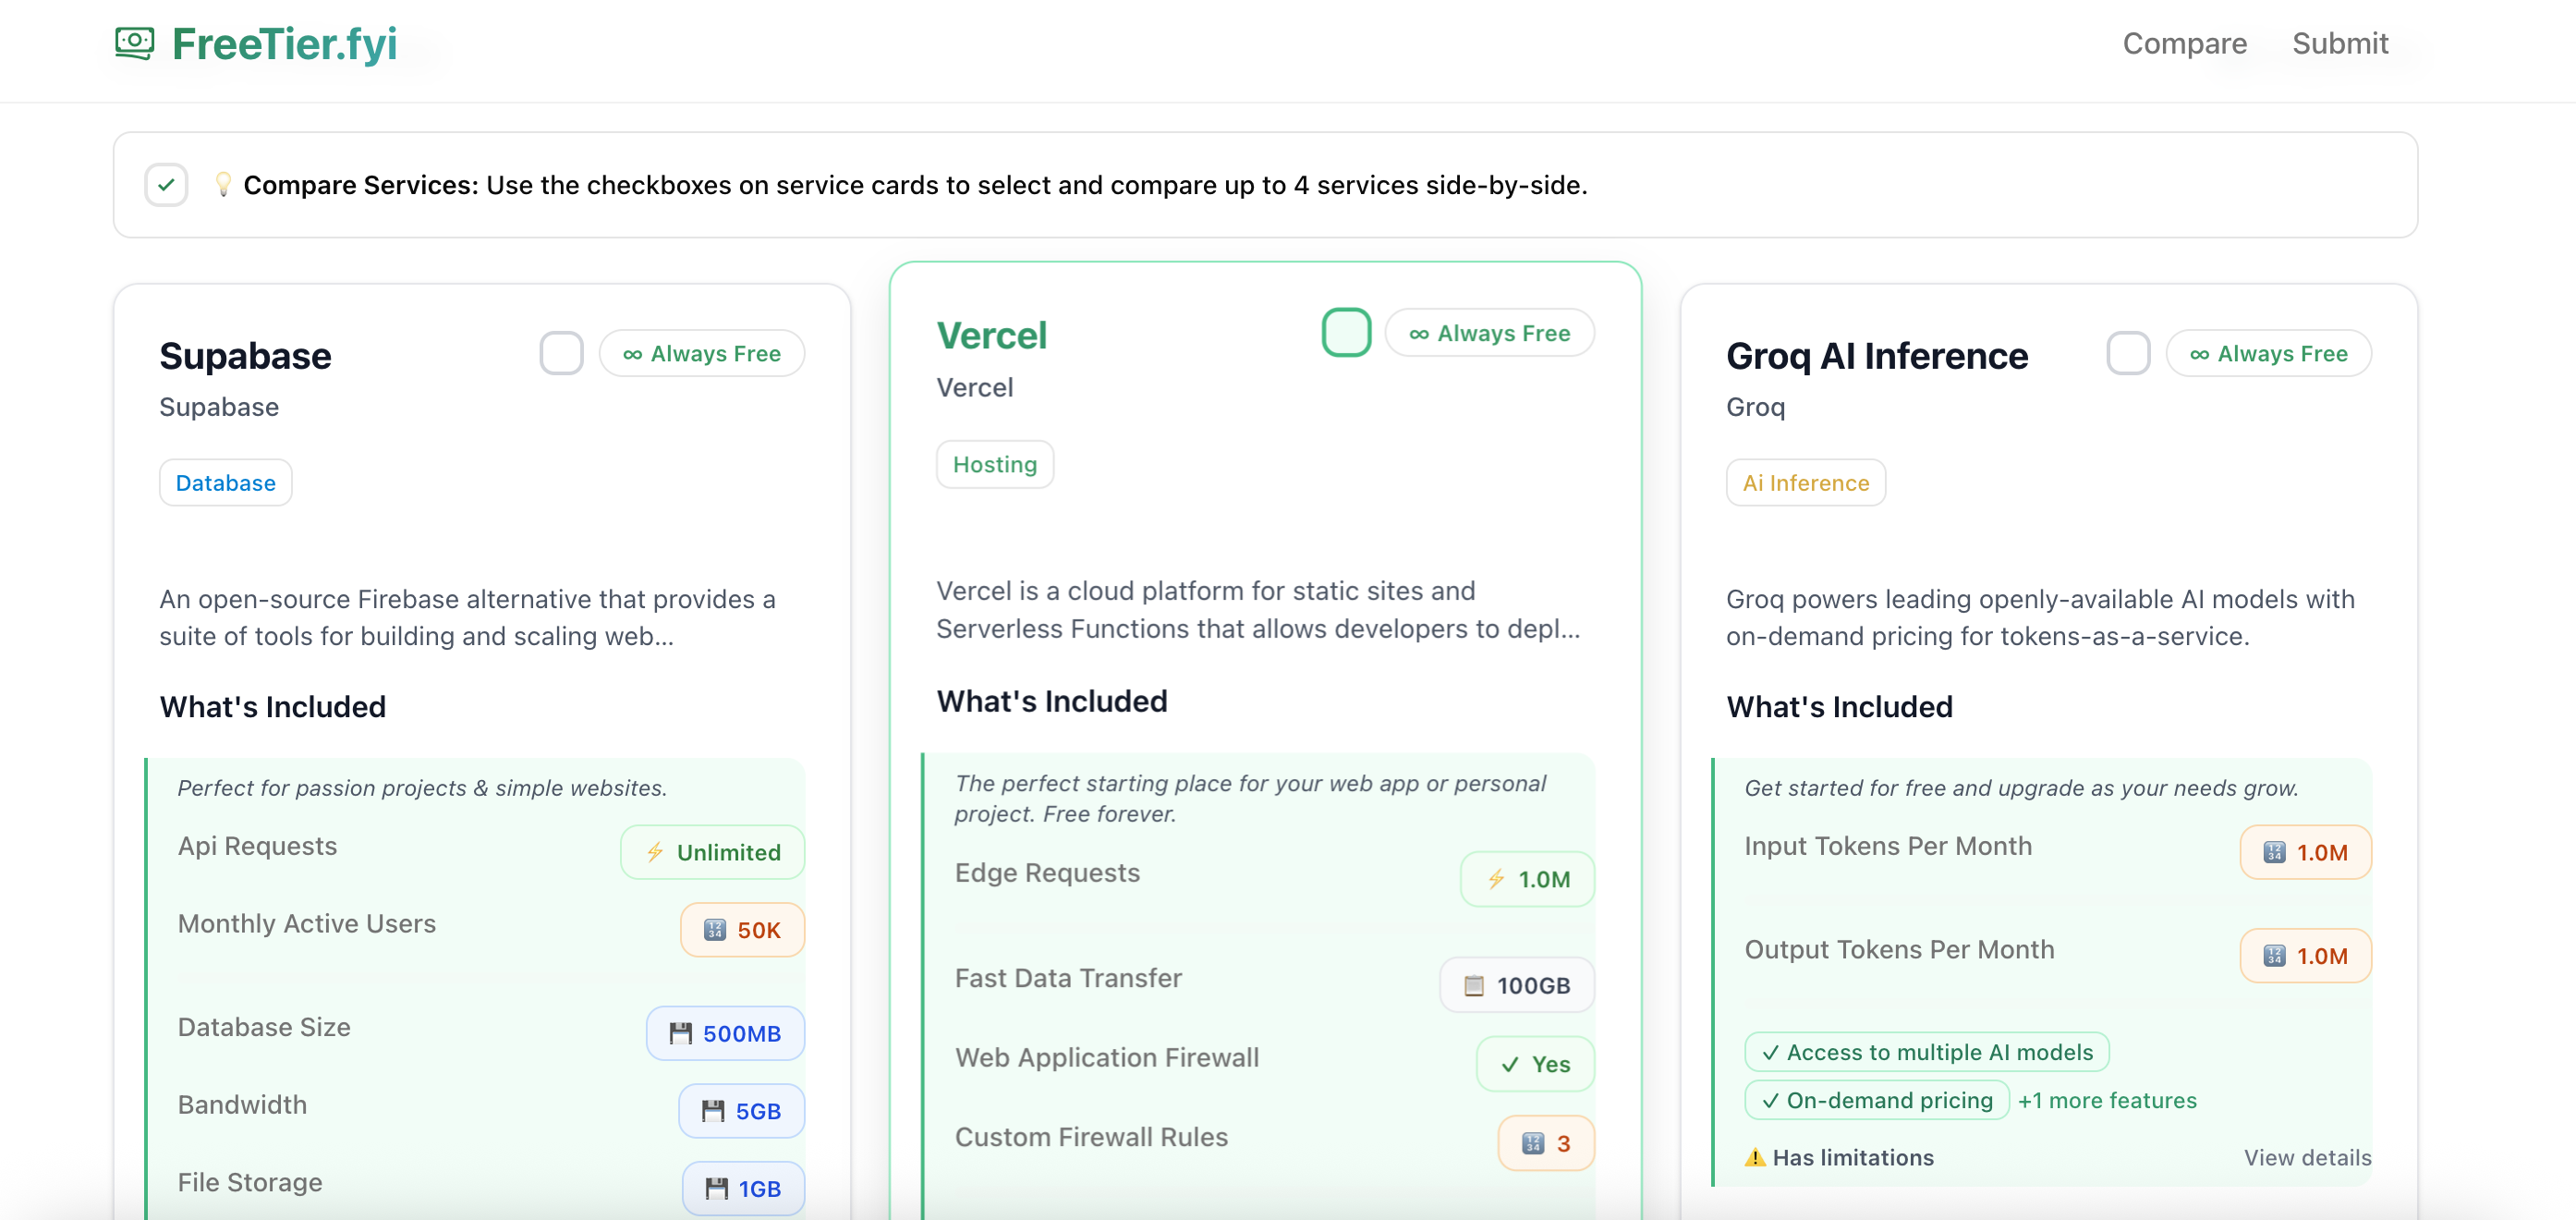Toggle the Compare Services checkbox in banner
This screenshot has height=1220, width=2576.
166,185
